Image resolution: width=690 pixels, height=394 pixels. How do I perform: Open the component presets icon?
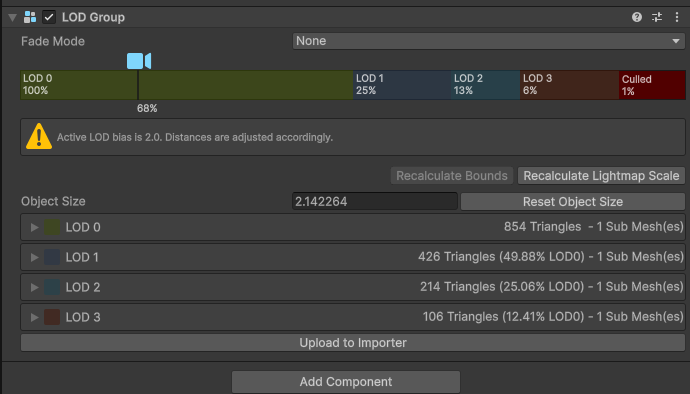657,17
